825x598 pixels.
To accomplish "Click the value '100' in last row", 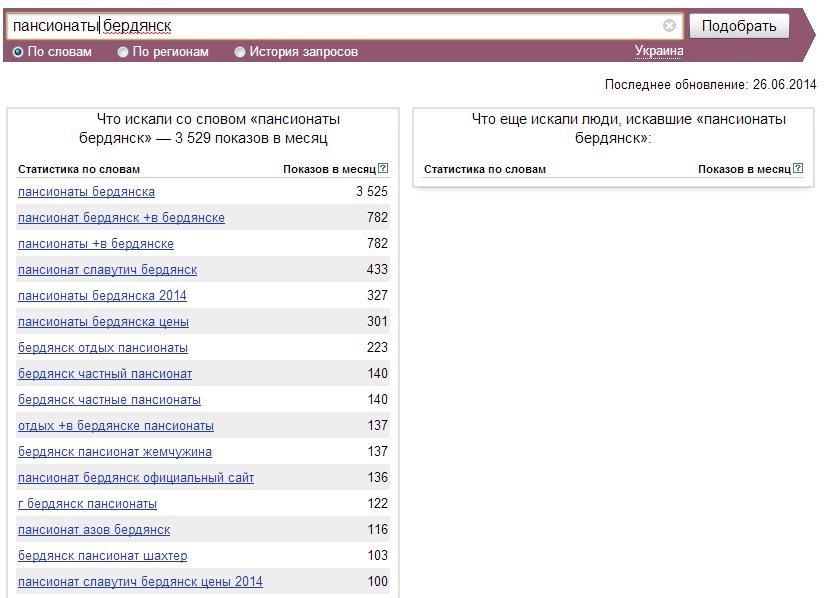I will [x=377, y=582].
